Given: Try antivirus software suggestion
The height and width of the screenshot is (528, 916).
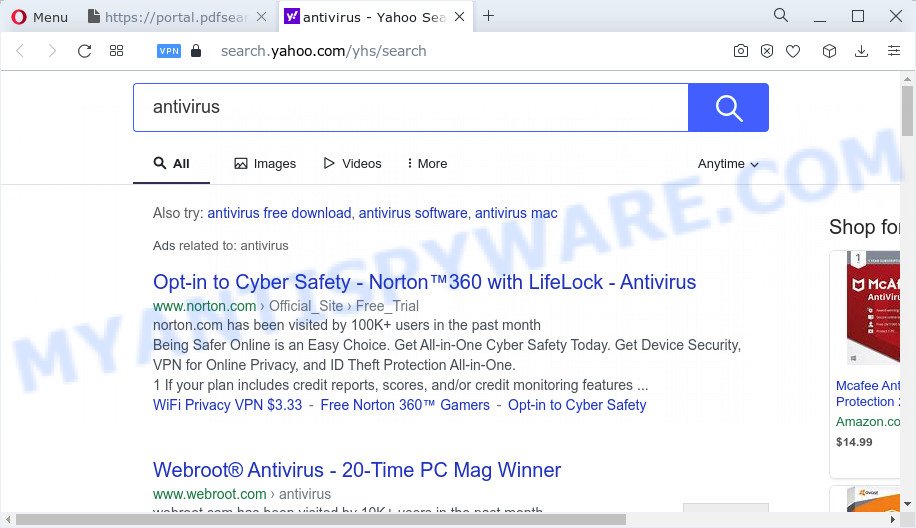Looking at the screenshot, I should point(413,213).
